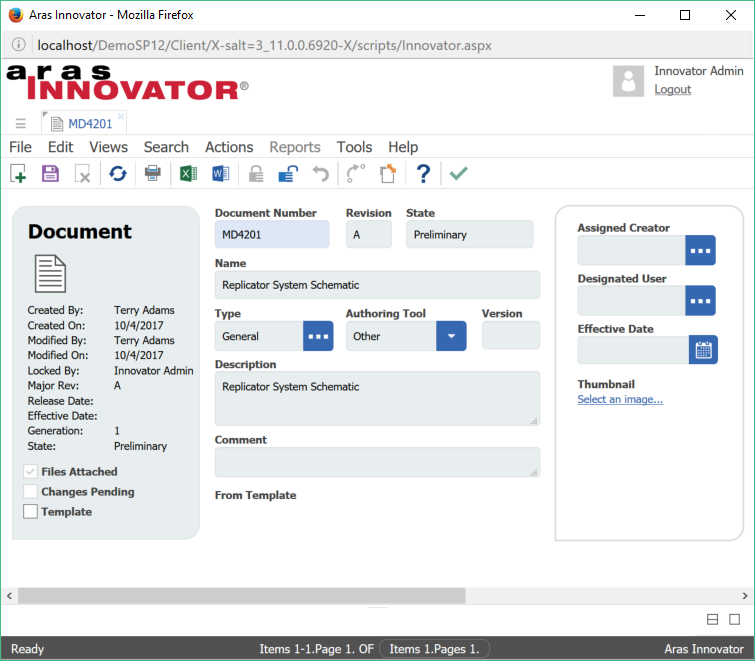This screenshot has height=661, width=755.
Task: Click the site info icon in address bar
Action: 18,45
